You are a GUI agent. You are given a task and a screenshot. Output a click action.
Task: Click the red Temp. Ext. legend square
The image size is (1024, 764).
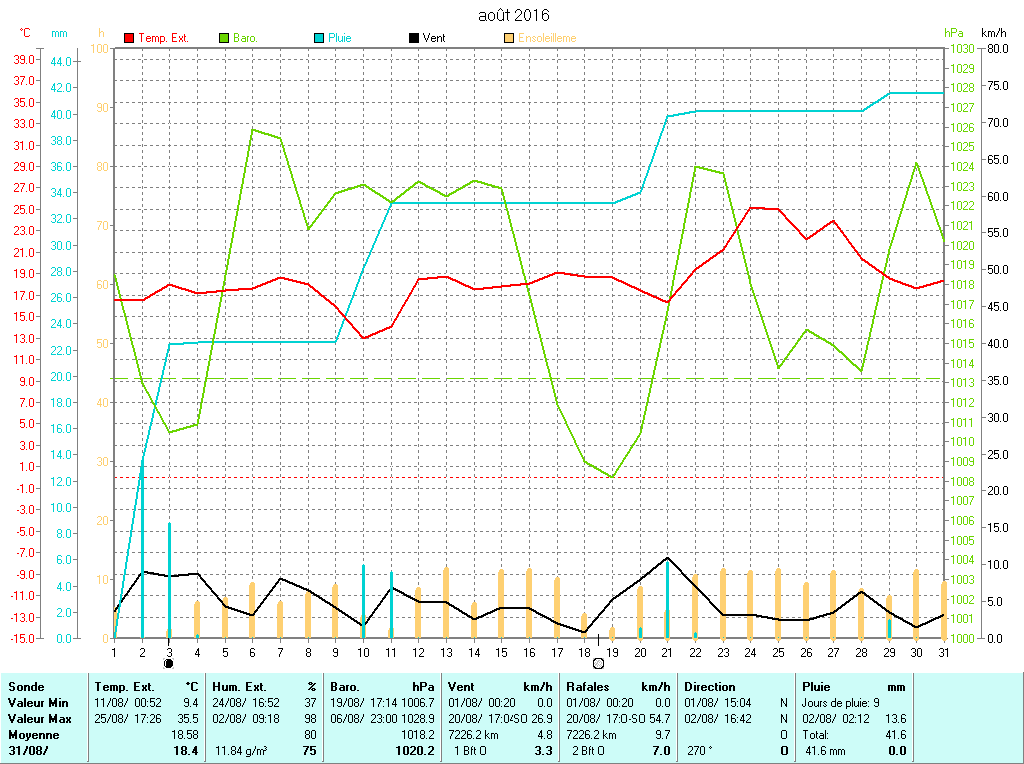129,39
